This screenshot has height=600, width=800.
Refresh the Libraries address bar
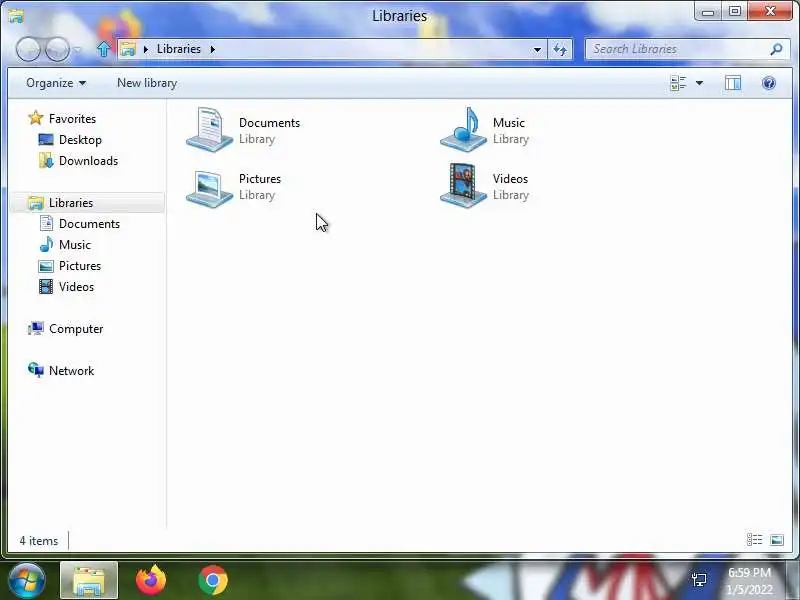point(560,49)
